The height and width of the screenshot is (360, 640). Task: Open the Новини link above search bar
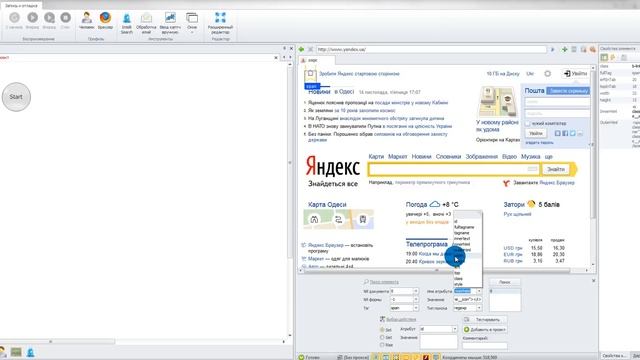pyautogui.click(x=421, y=157)
